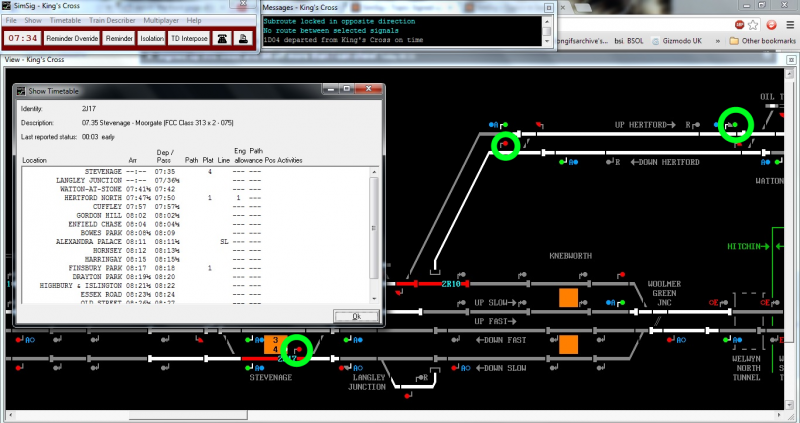Click the WELWYN NORTH TUNNEL label
This screenshot has height=423, width=800.
(x=746, y=368)
